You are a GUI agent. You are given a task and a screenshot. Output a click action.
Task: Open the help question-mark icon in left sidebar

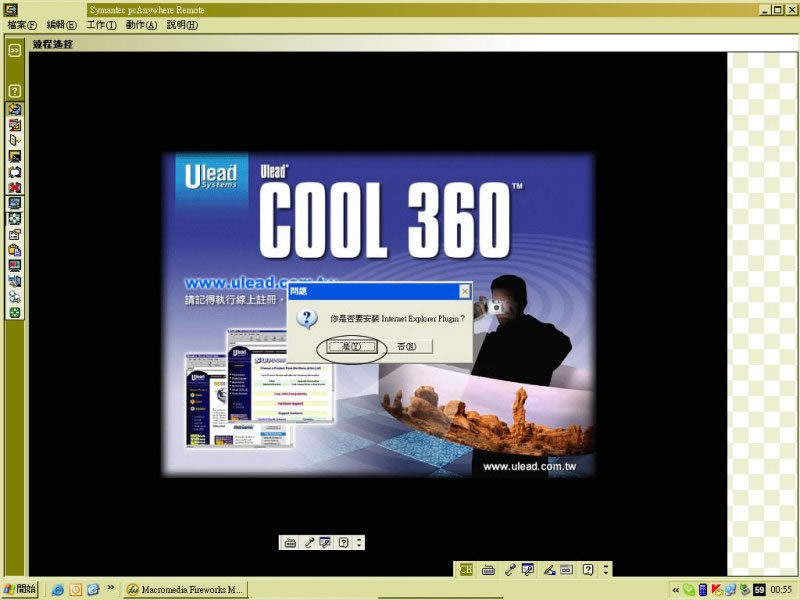pyautogui.click(x=15, y=91)
